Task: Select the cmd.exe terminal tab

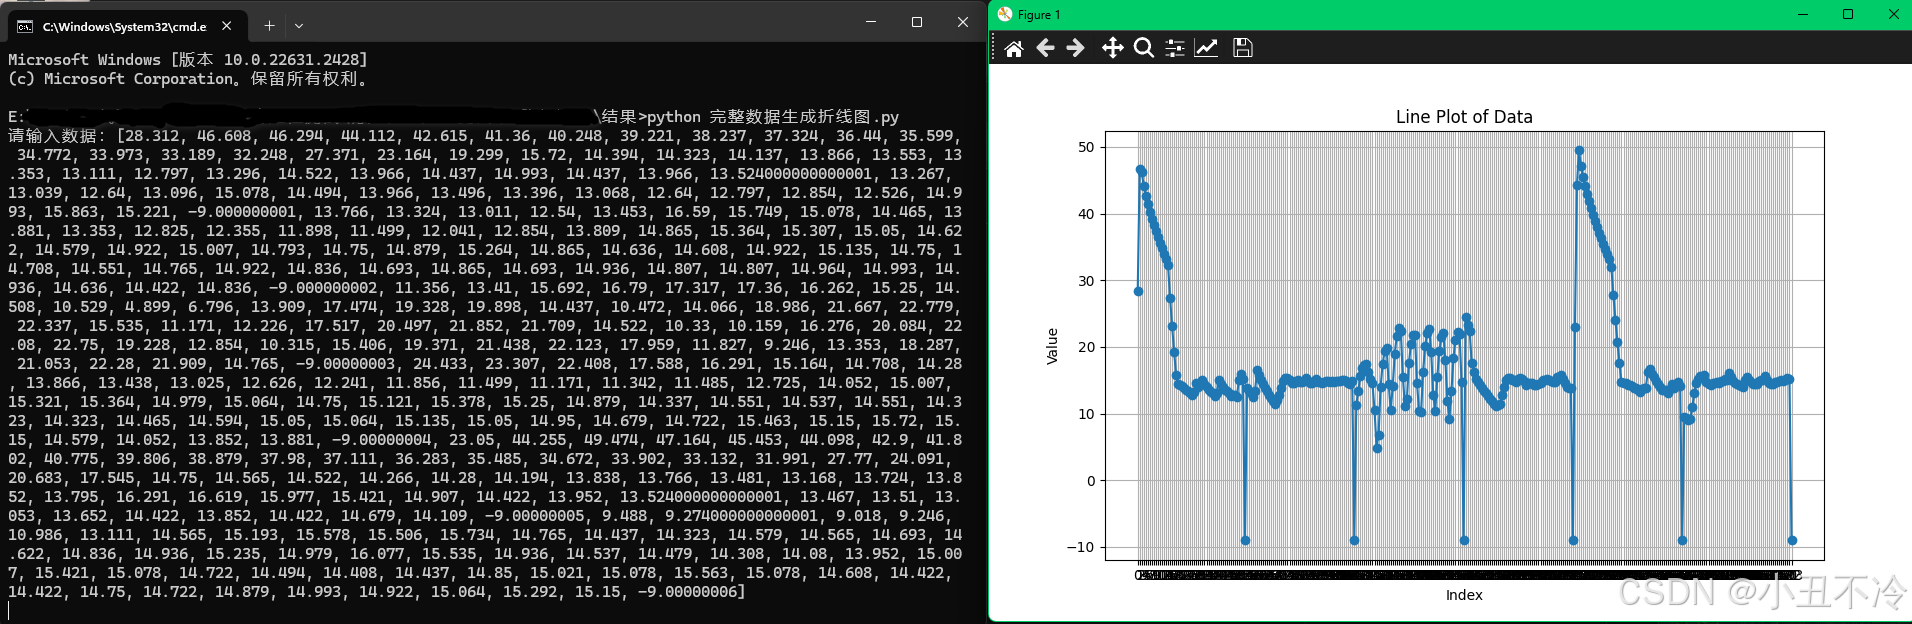Action: point(125,26)
